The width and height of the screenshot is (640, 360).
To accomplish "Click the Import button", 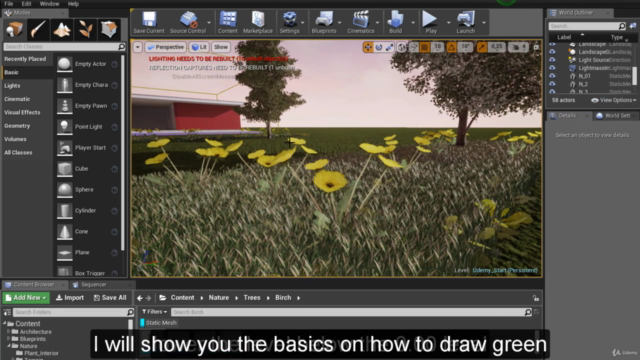I will pos(70,298).
